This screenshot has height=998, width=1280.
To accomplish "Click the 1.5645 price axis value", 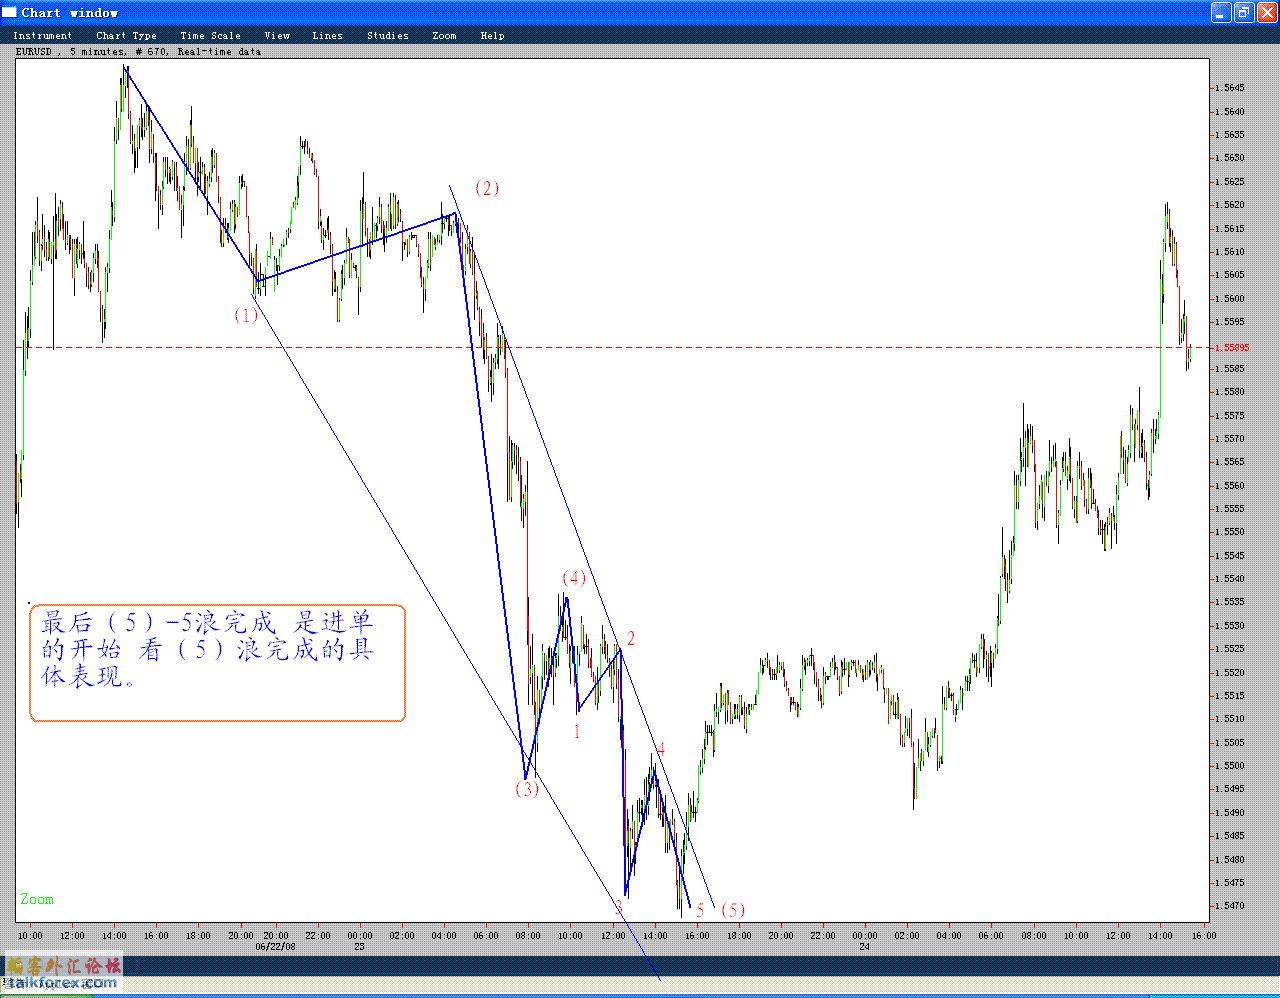I will coord(1230,88).
